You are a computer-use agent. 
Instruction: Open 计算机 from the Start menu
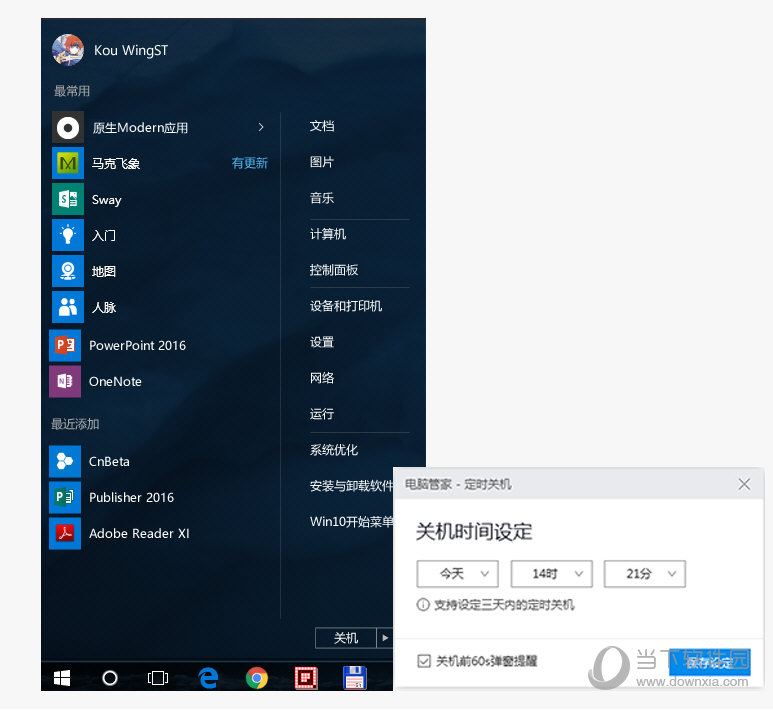[328, 234]
